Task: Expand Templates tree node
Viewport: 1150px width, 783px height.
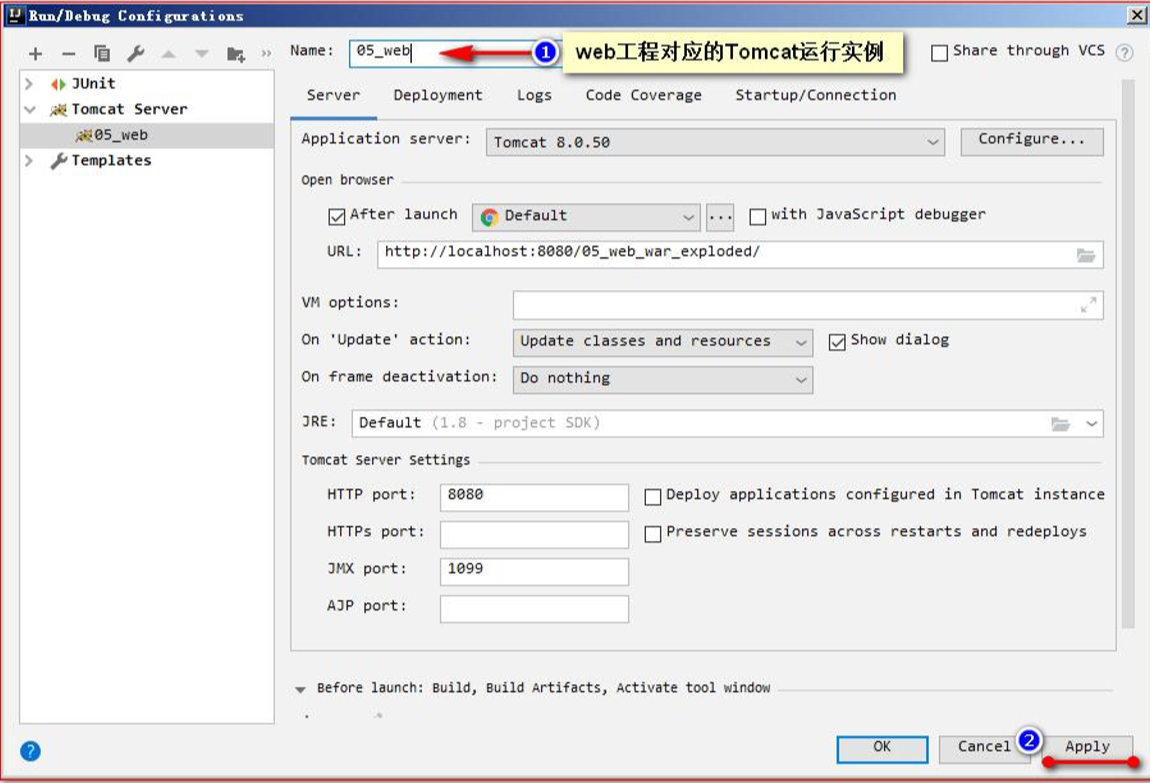Action: [29, 161]
